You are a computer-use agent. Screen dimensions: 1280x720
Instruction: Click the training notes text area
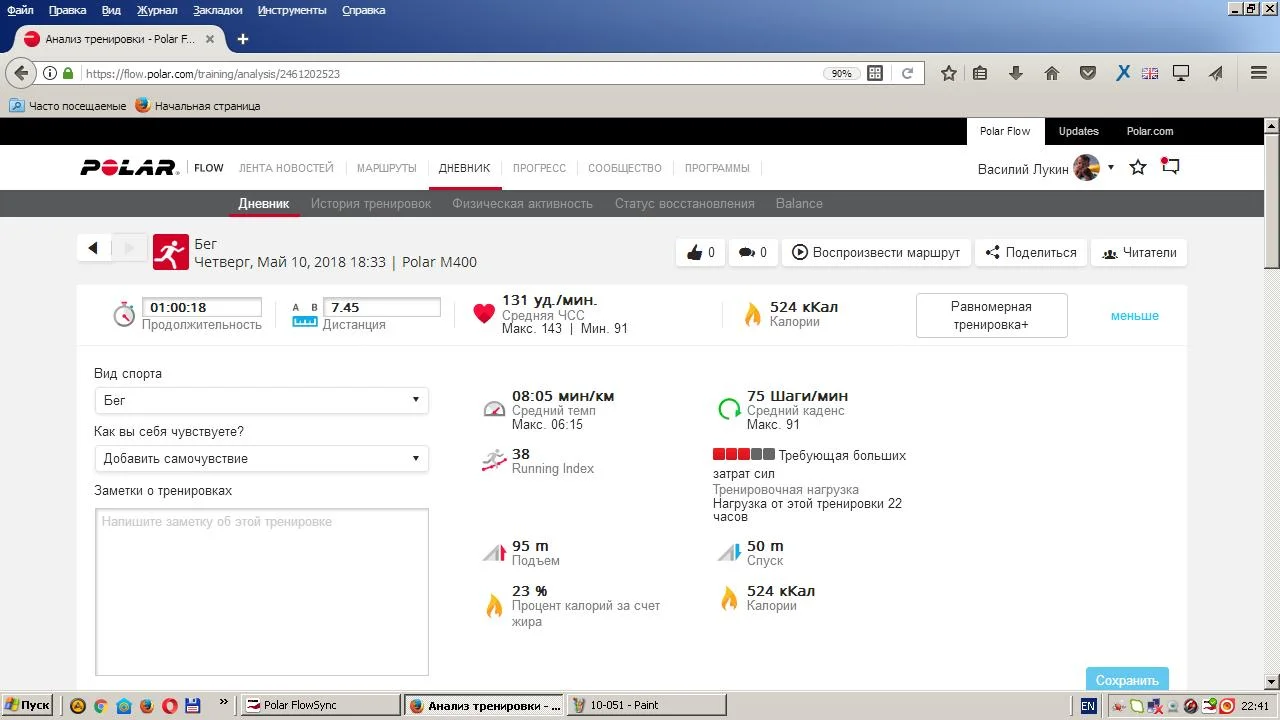tap(261, 592)
